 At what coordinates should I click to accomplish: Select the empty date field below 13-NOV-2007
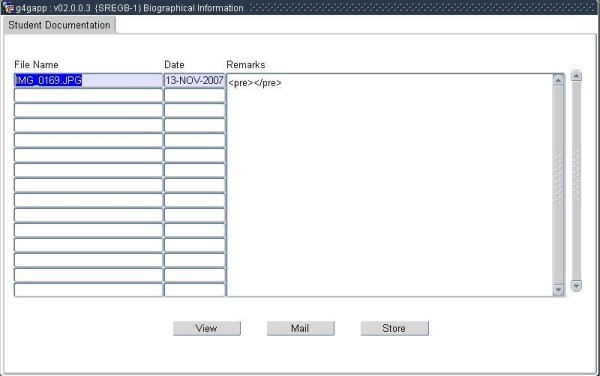194,95
